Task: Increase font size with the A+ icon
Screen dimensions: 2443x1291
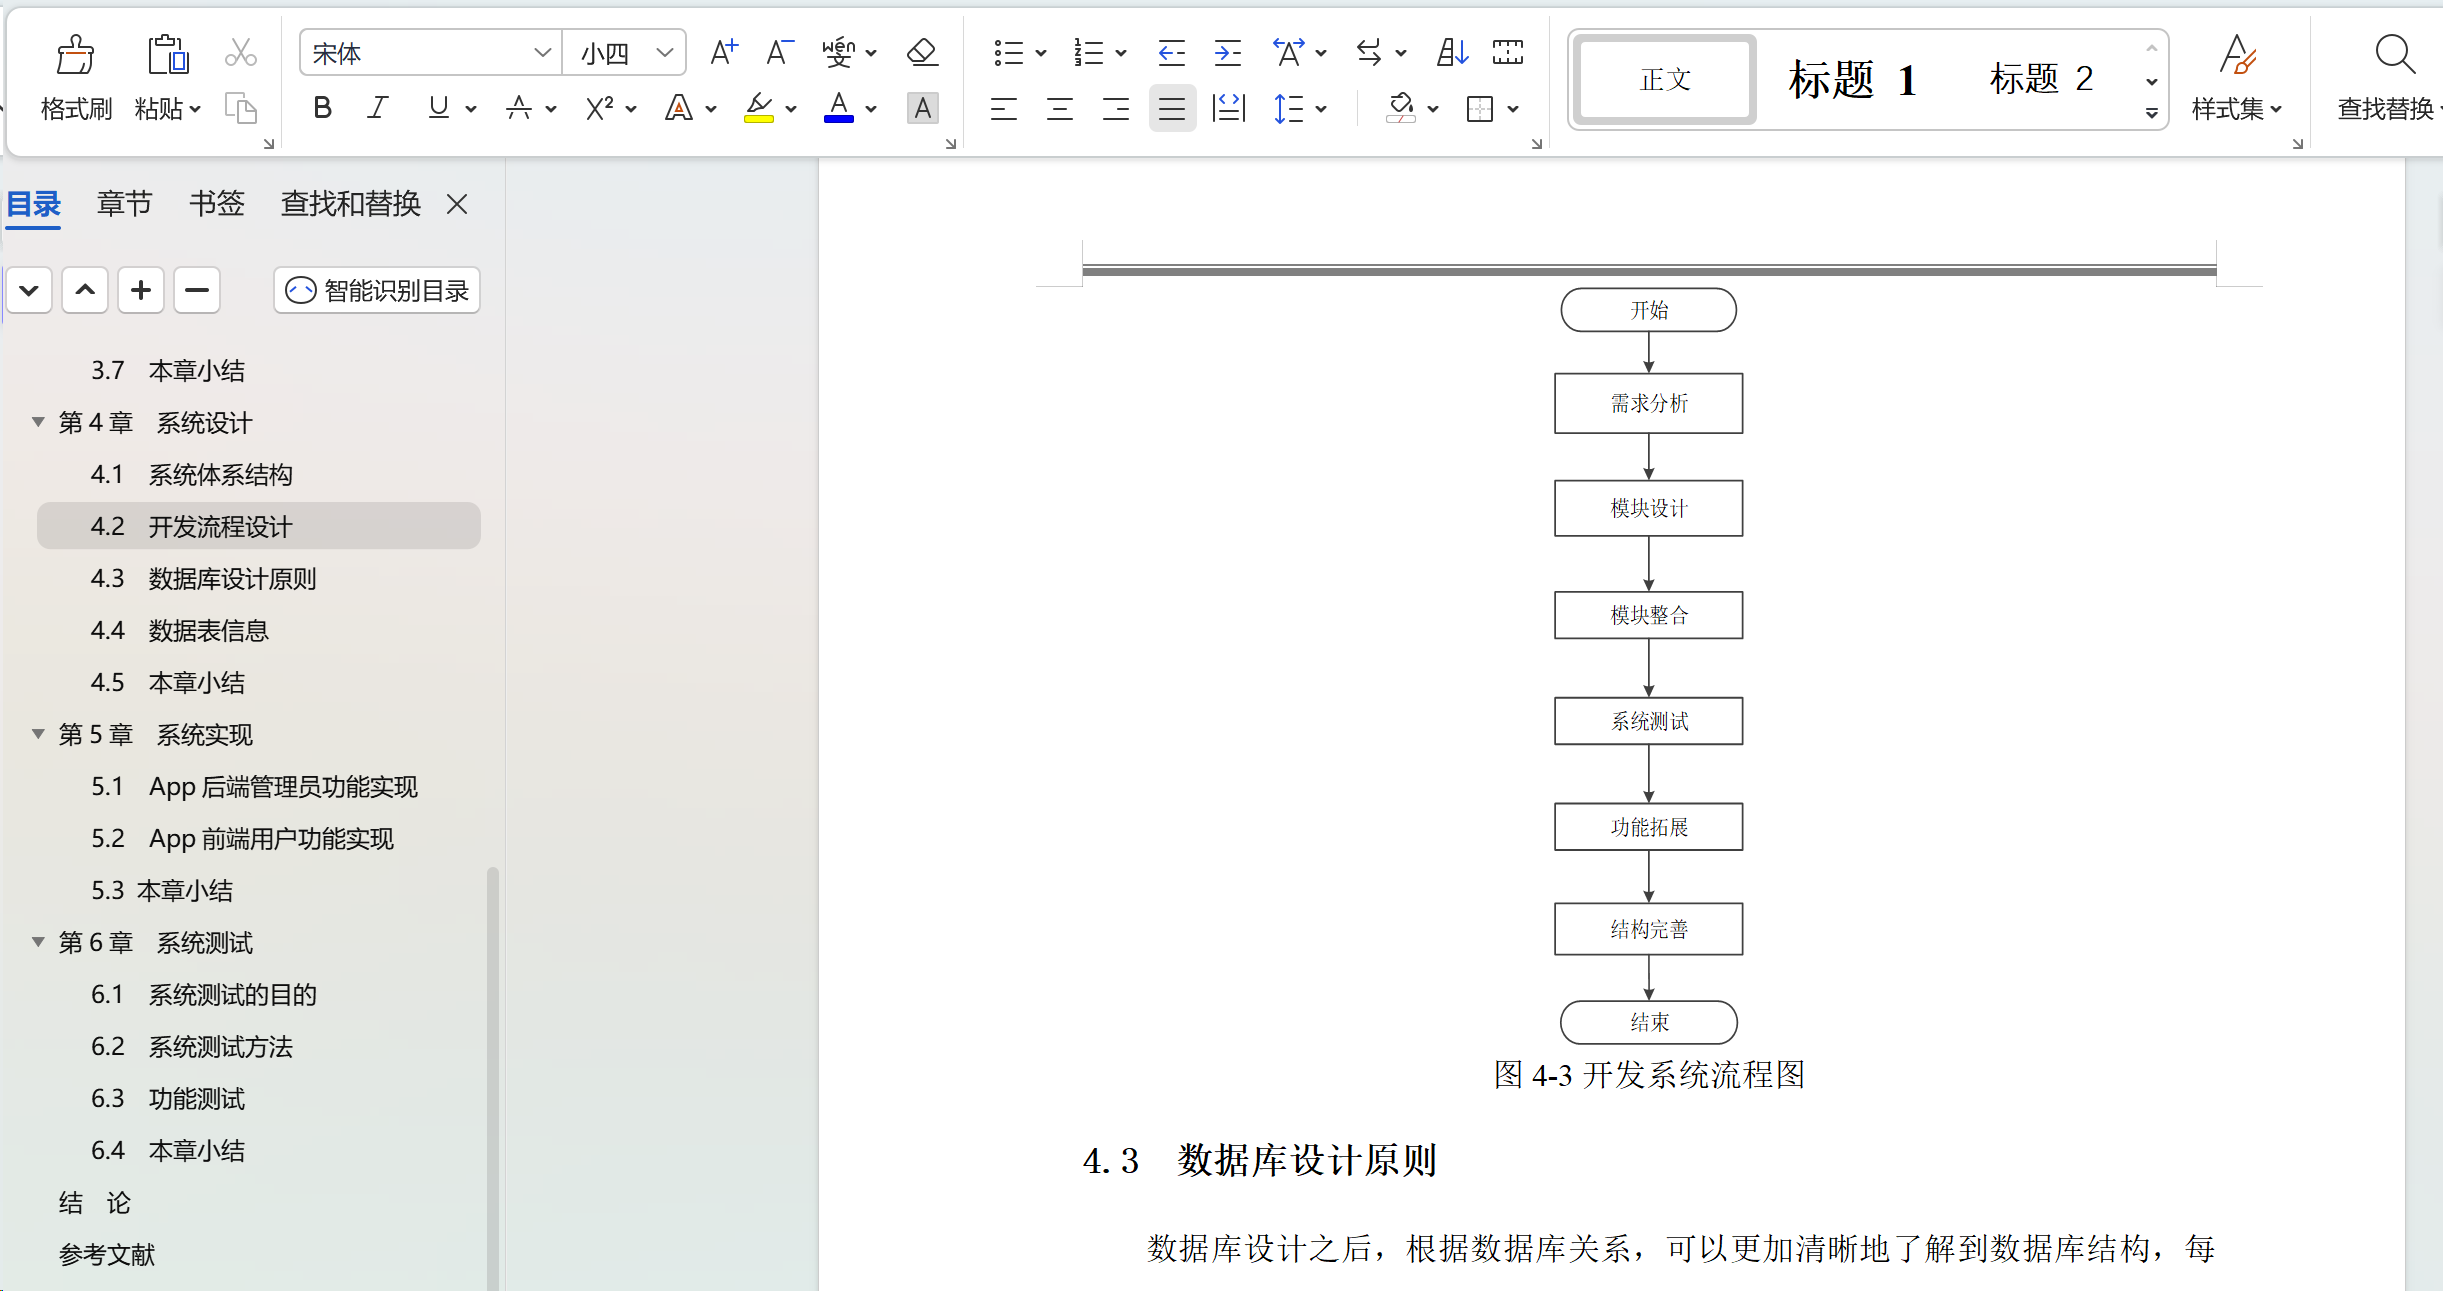Action: pyautogui.click(x=723, y=52)
